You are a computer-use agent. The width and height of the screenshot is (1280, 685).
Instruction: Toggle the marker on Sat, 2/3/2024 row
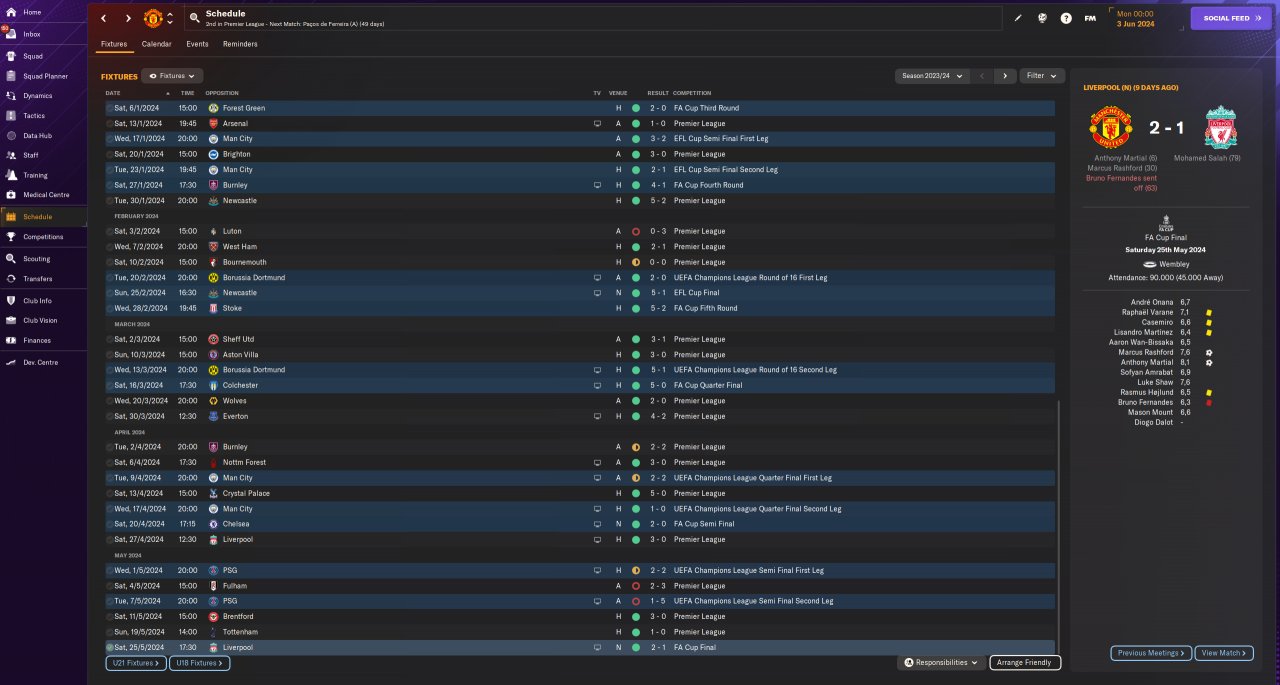110,339
